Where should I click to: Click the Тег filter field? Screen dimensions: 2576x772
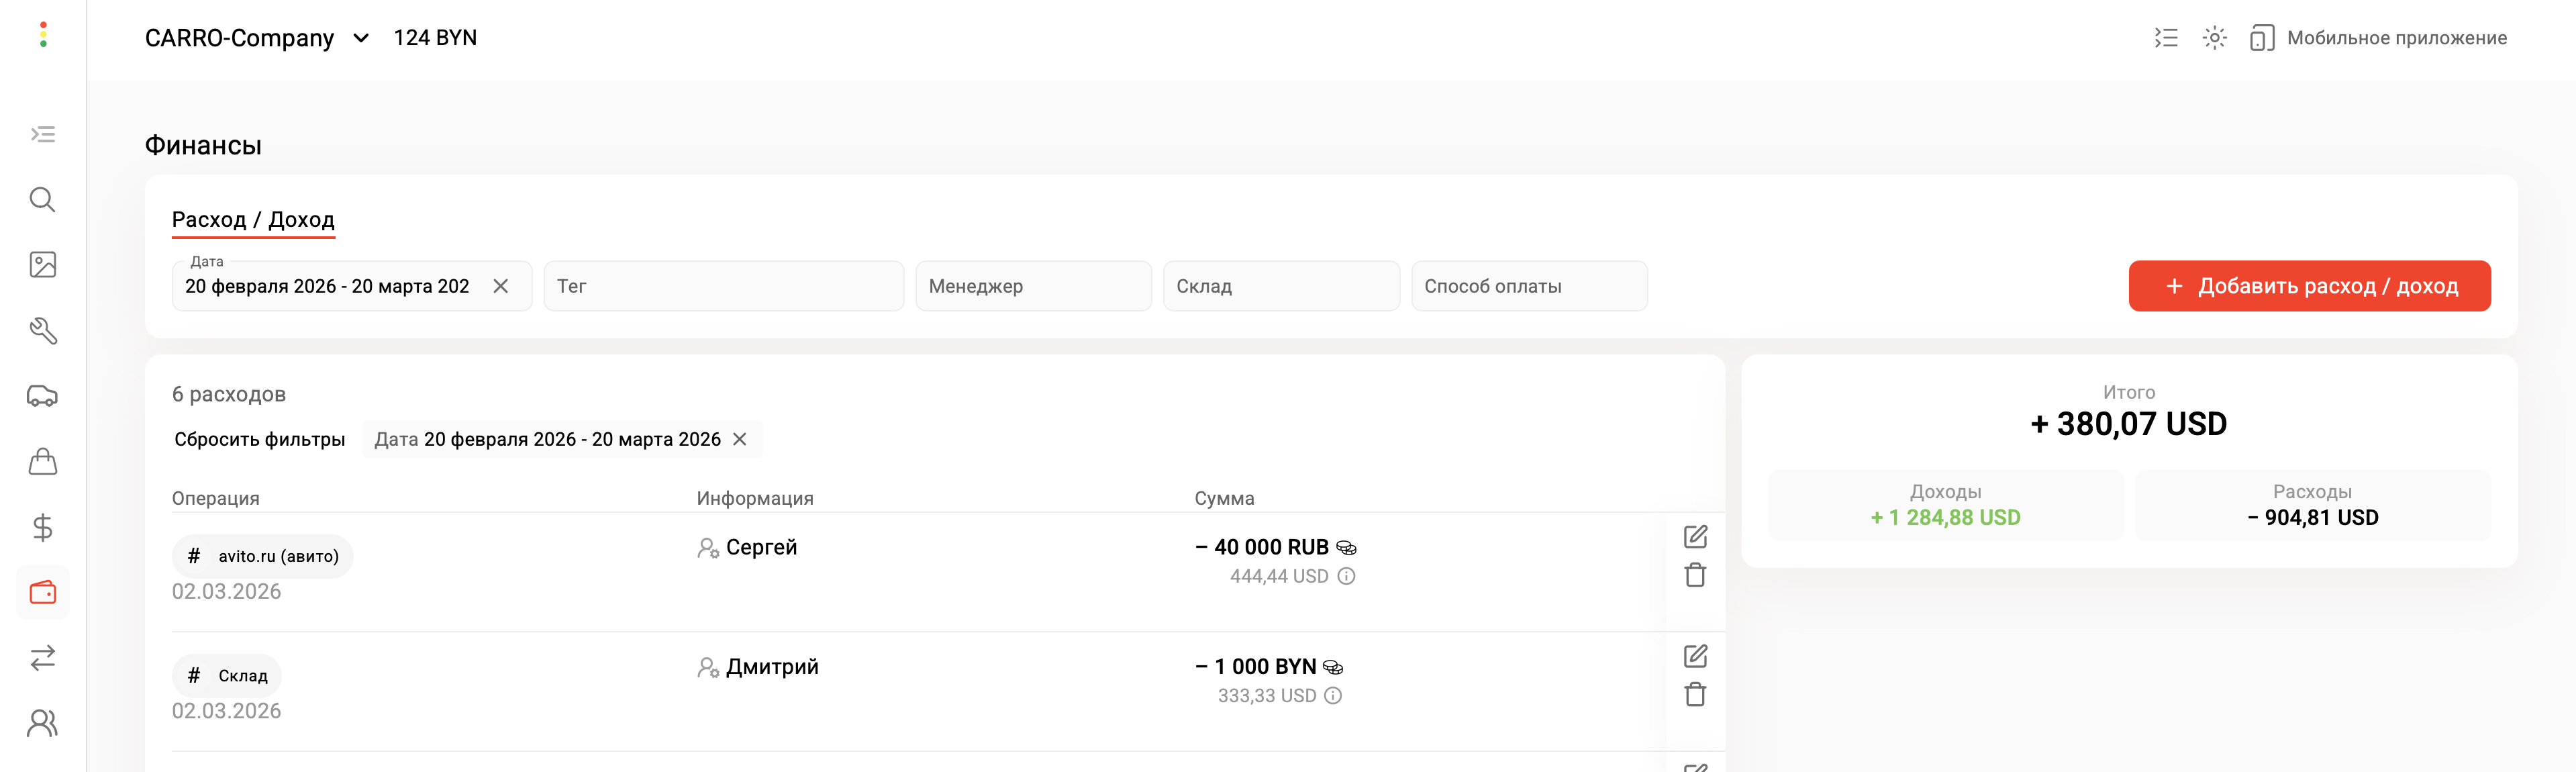723,286
